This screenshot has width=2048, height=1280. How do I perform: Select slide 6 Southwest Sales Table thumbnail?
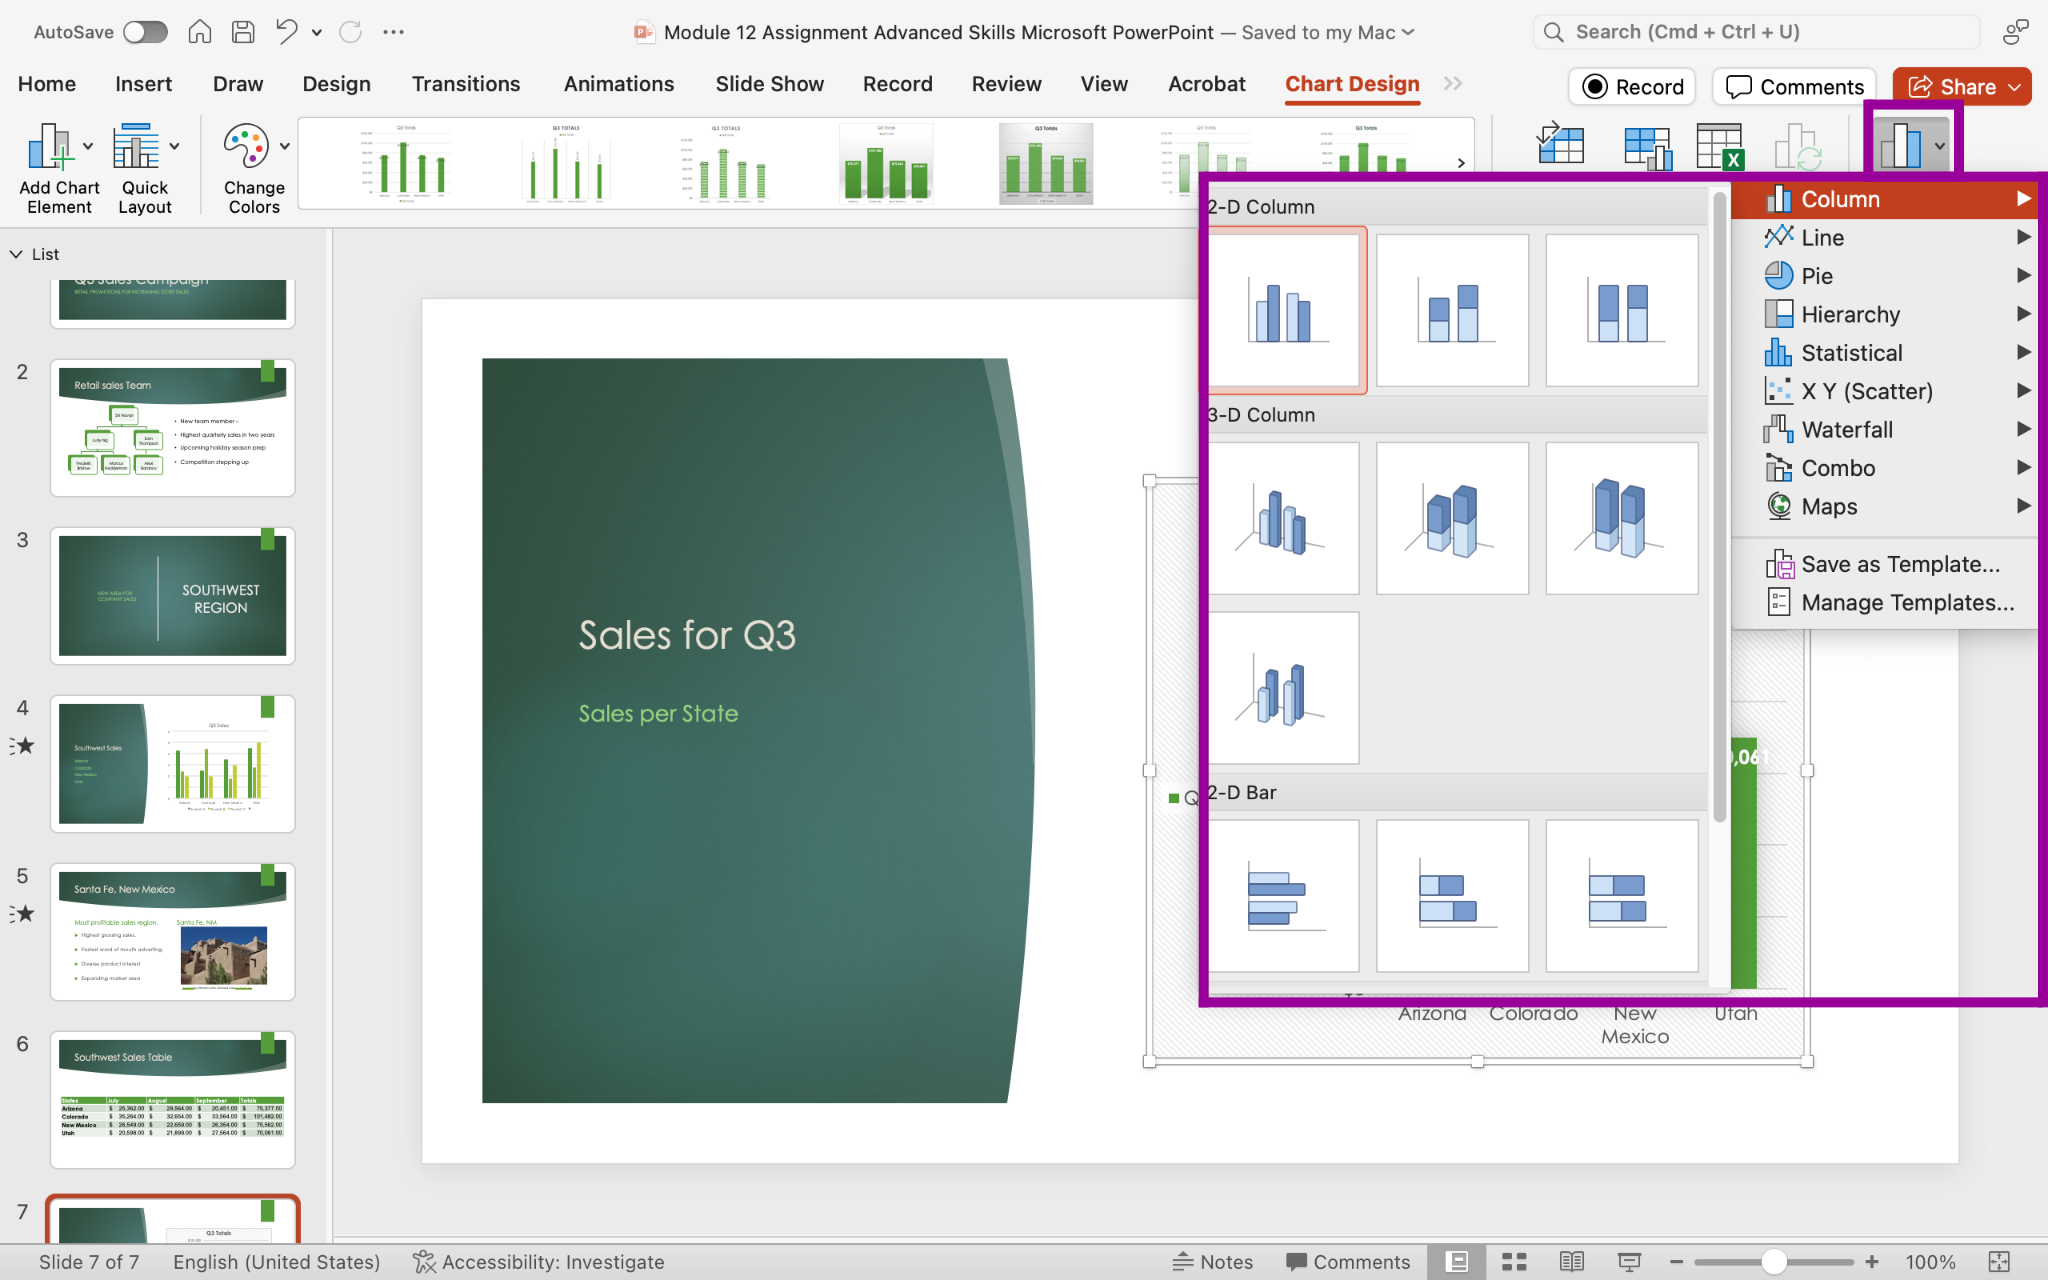click(x=172, y=1100)
